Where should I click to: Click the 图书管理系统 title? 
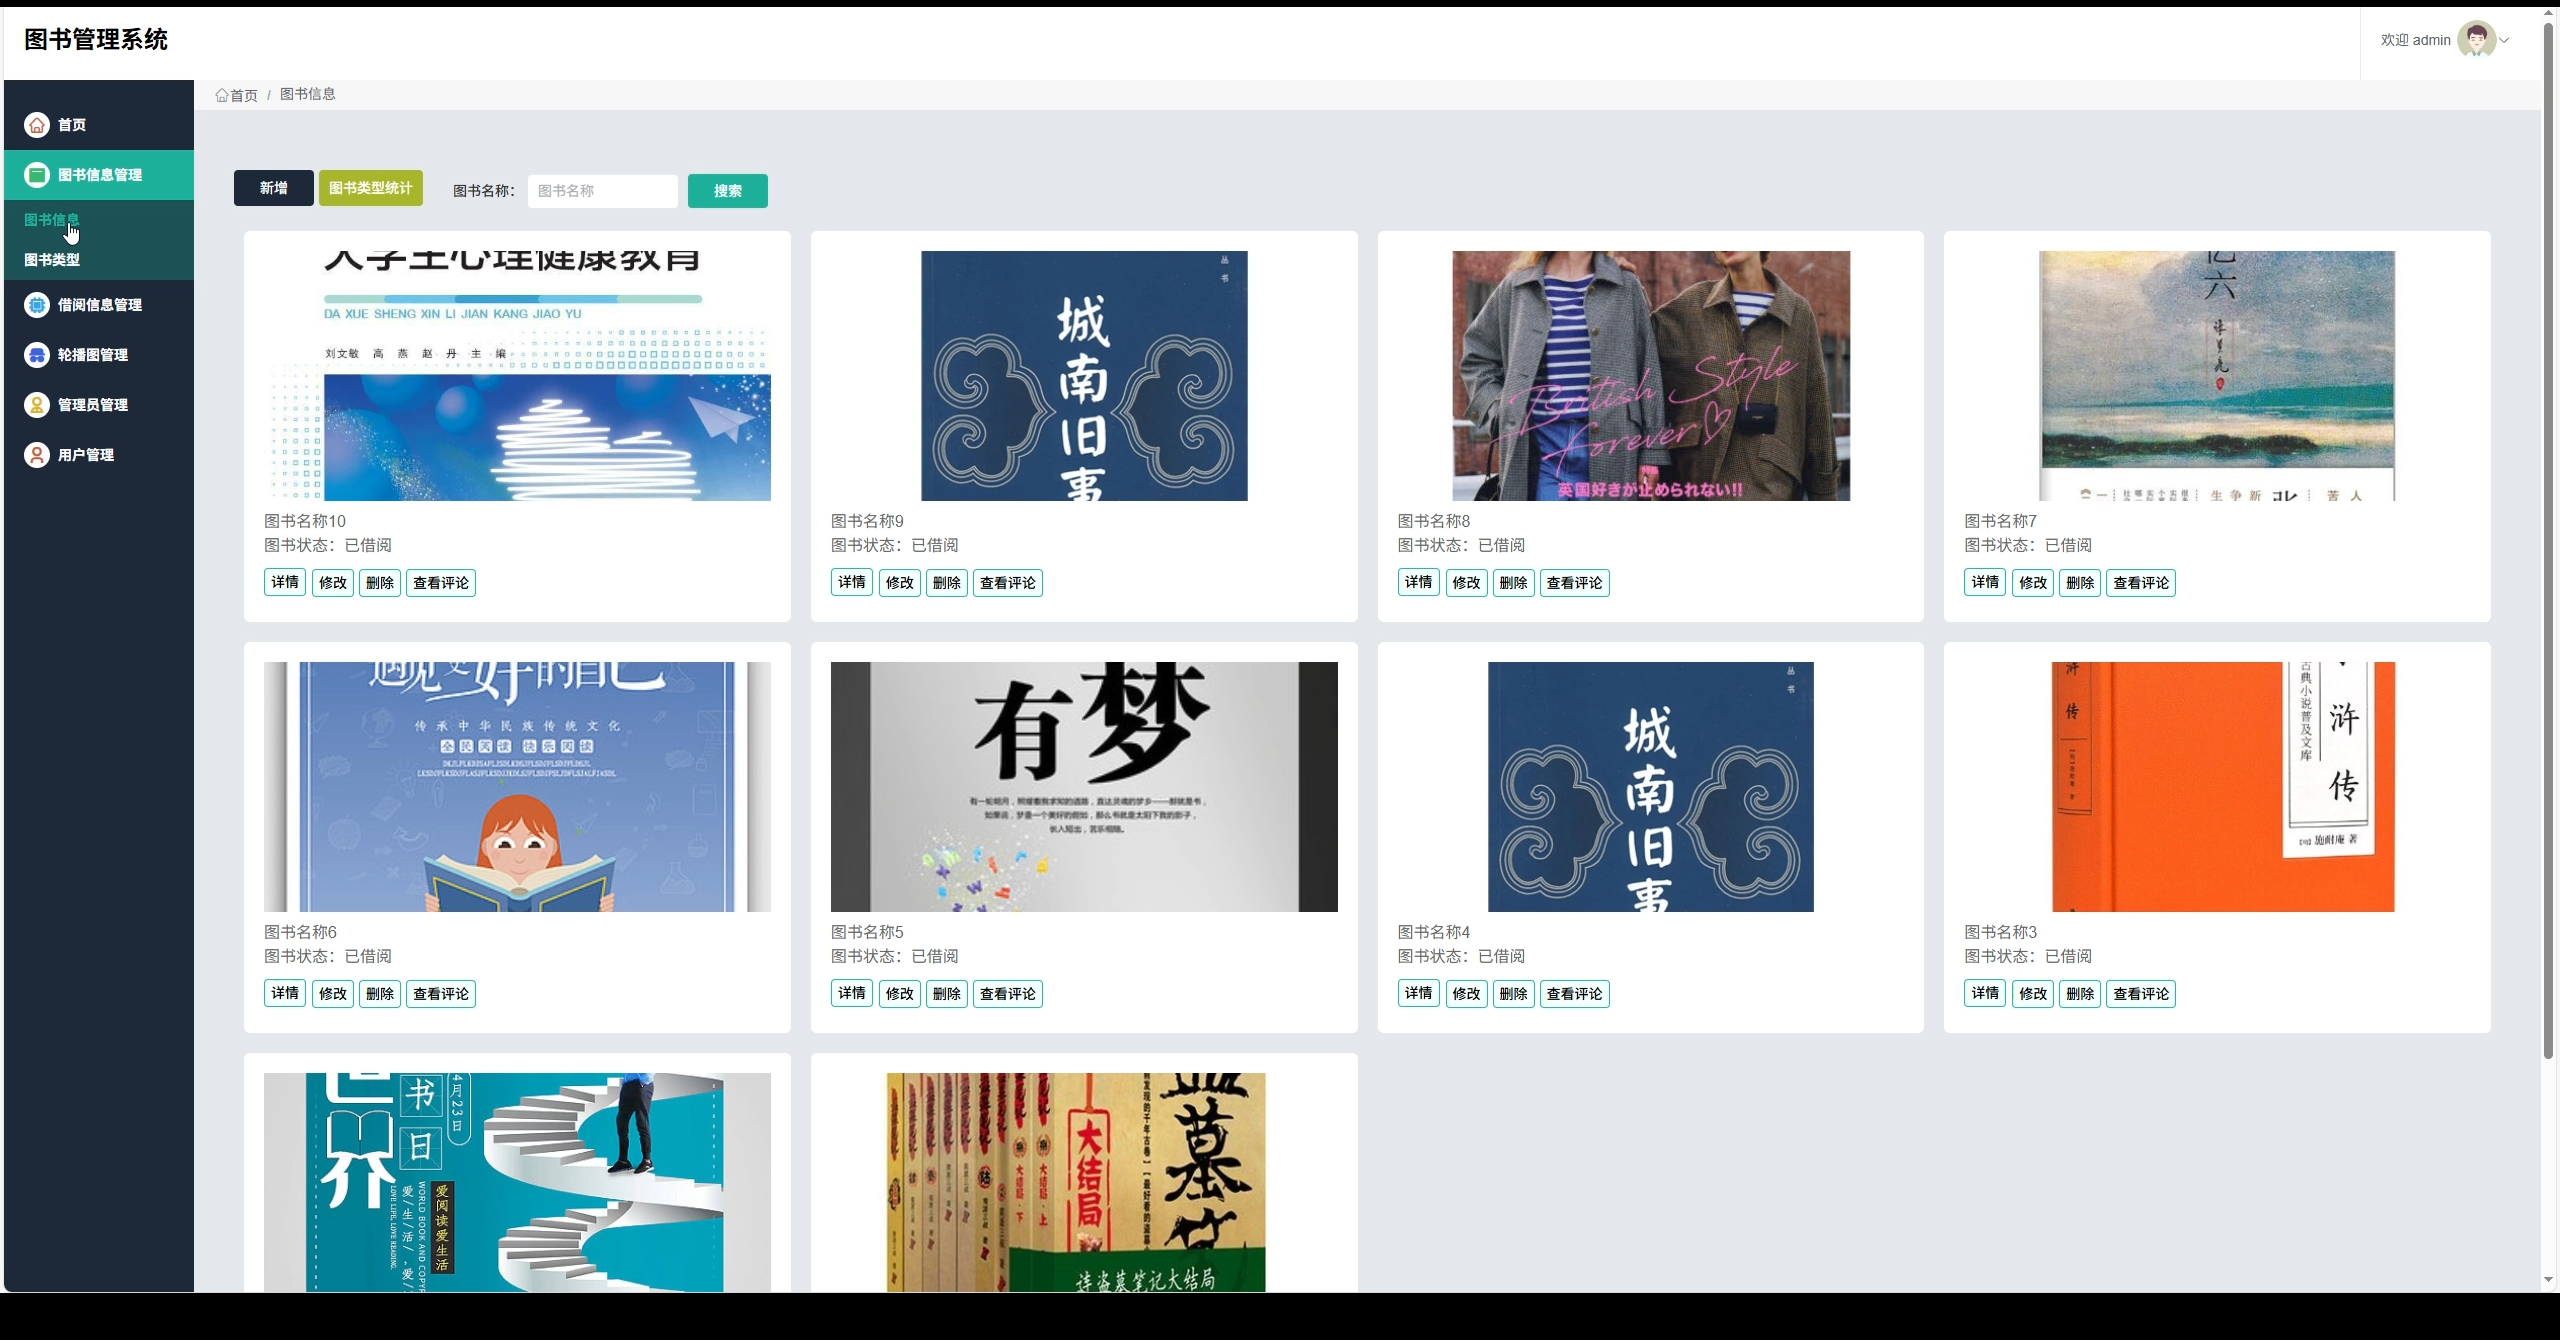click(x=96, y=40)
